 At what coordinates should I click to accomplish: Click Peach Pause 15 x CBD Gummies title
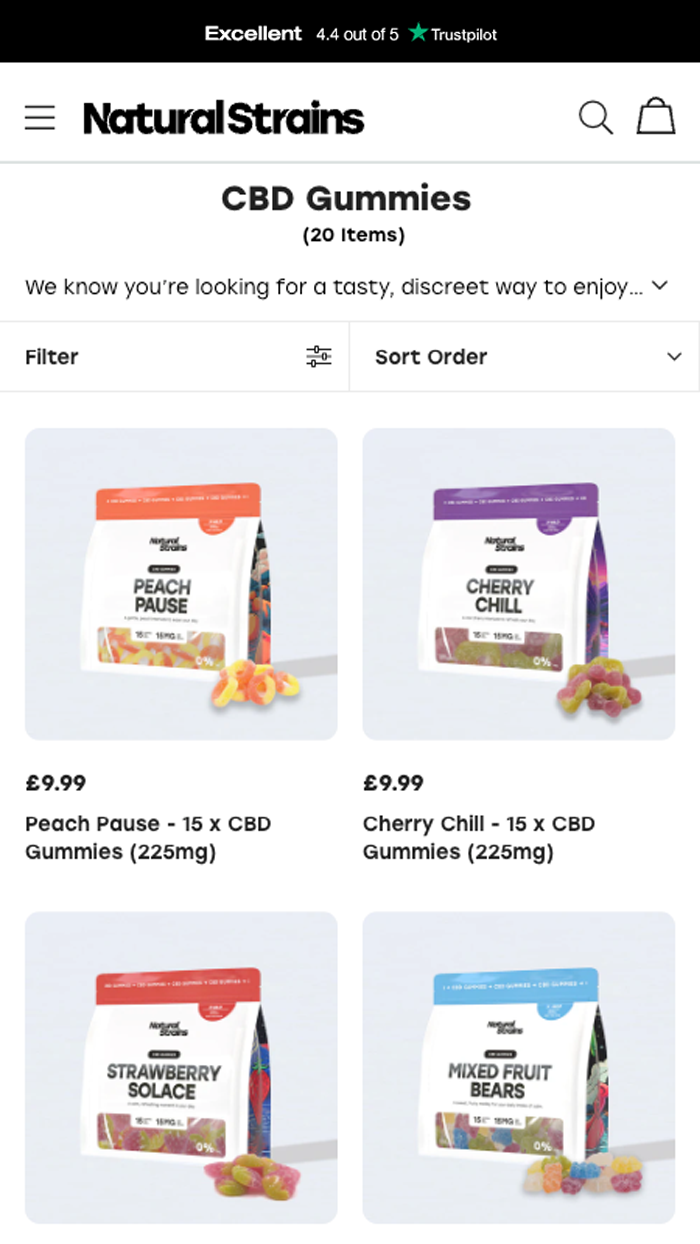(148, 838)
